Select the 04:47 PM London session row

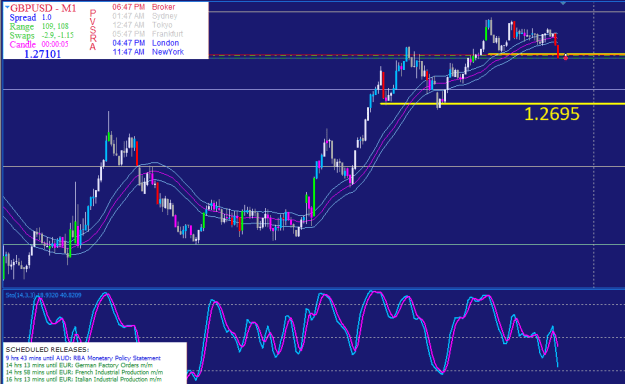coord(145,43)
